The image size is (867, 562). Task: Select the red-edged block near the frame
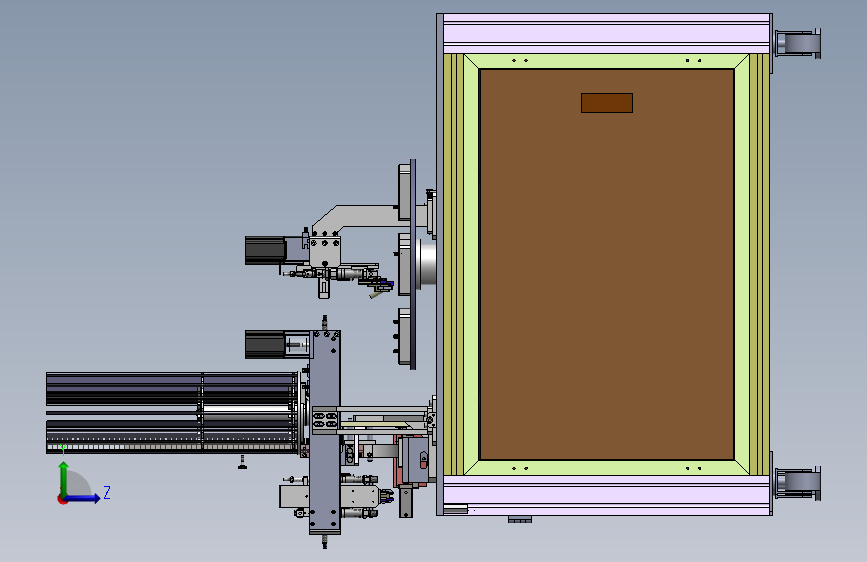pyautogui.click(x=411, y=462)
